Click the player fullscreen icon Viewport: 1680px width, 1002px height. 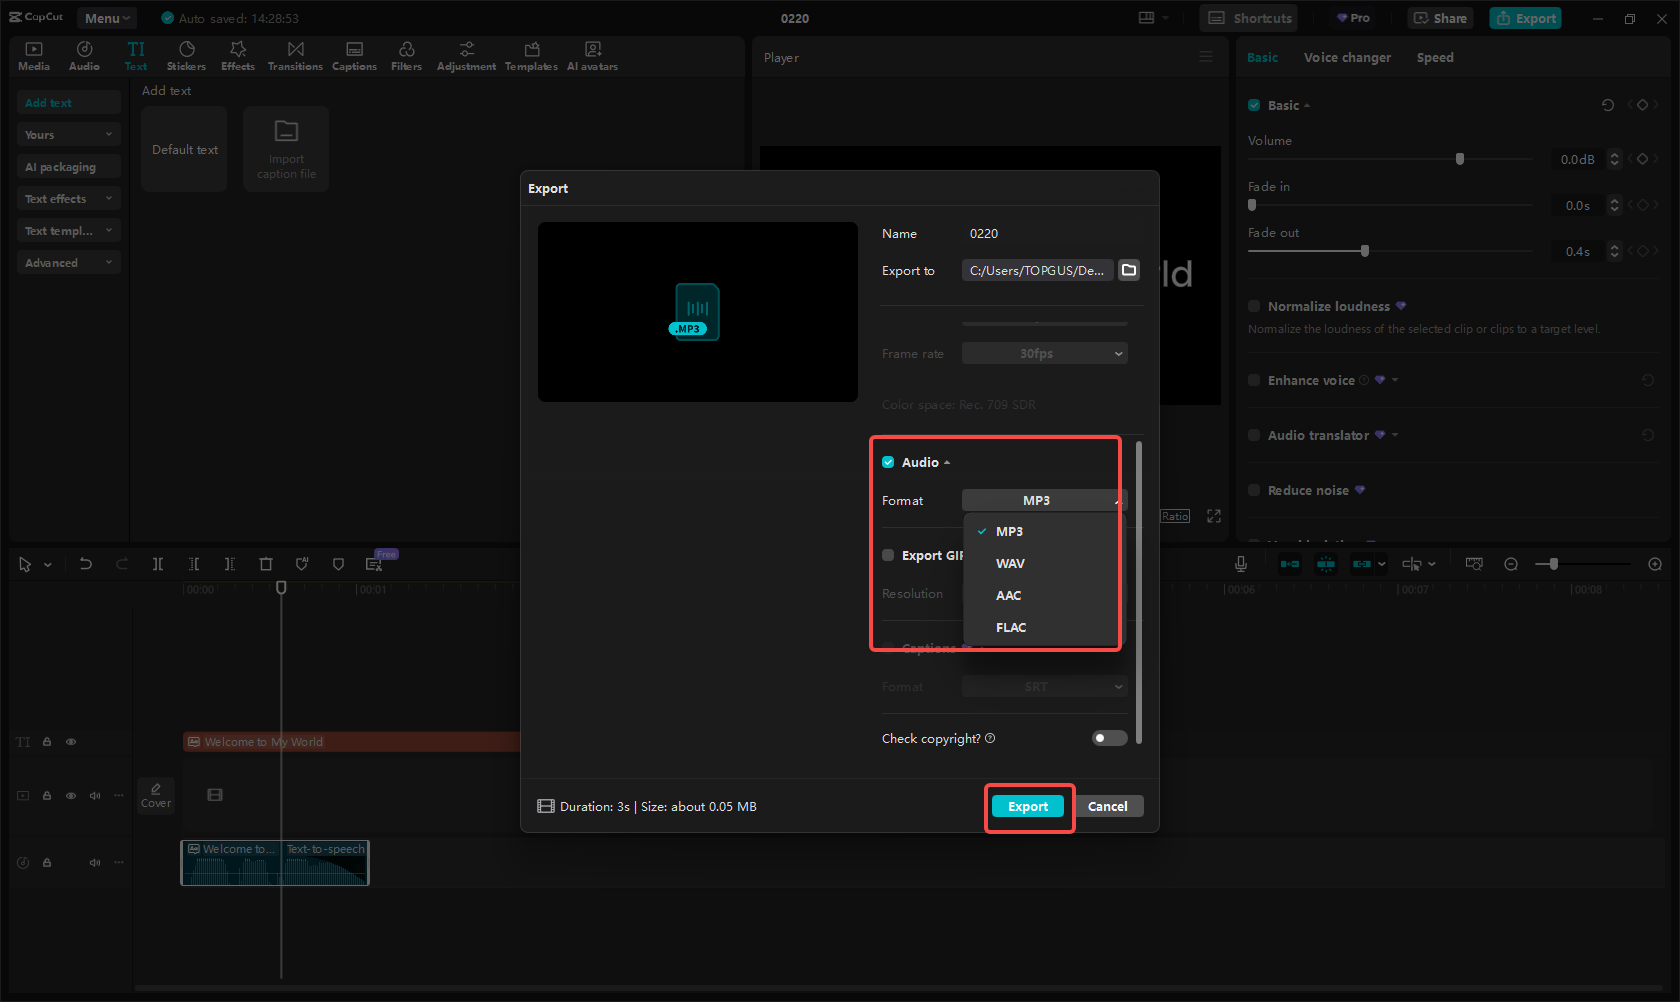tap(1214, 516)
